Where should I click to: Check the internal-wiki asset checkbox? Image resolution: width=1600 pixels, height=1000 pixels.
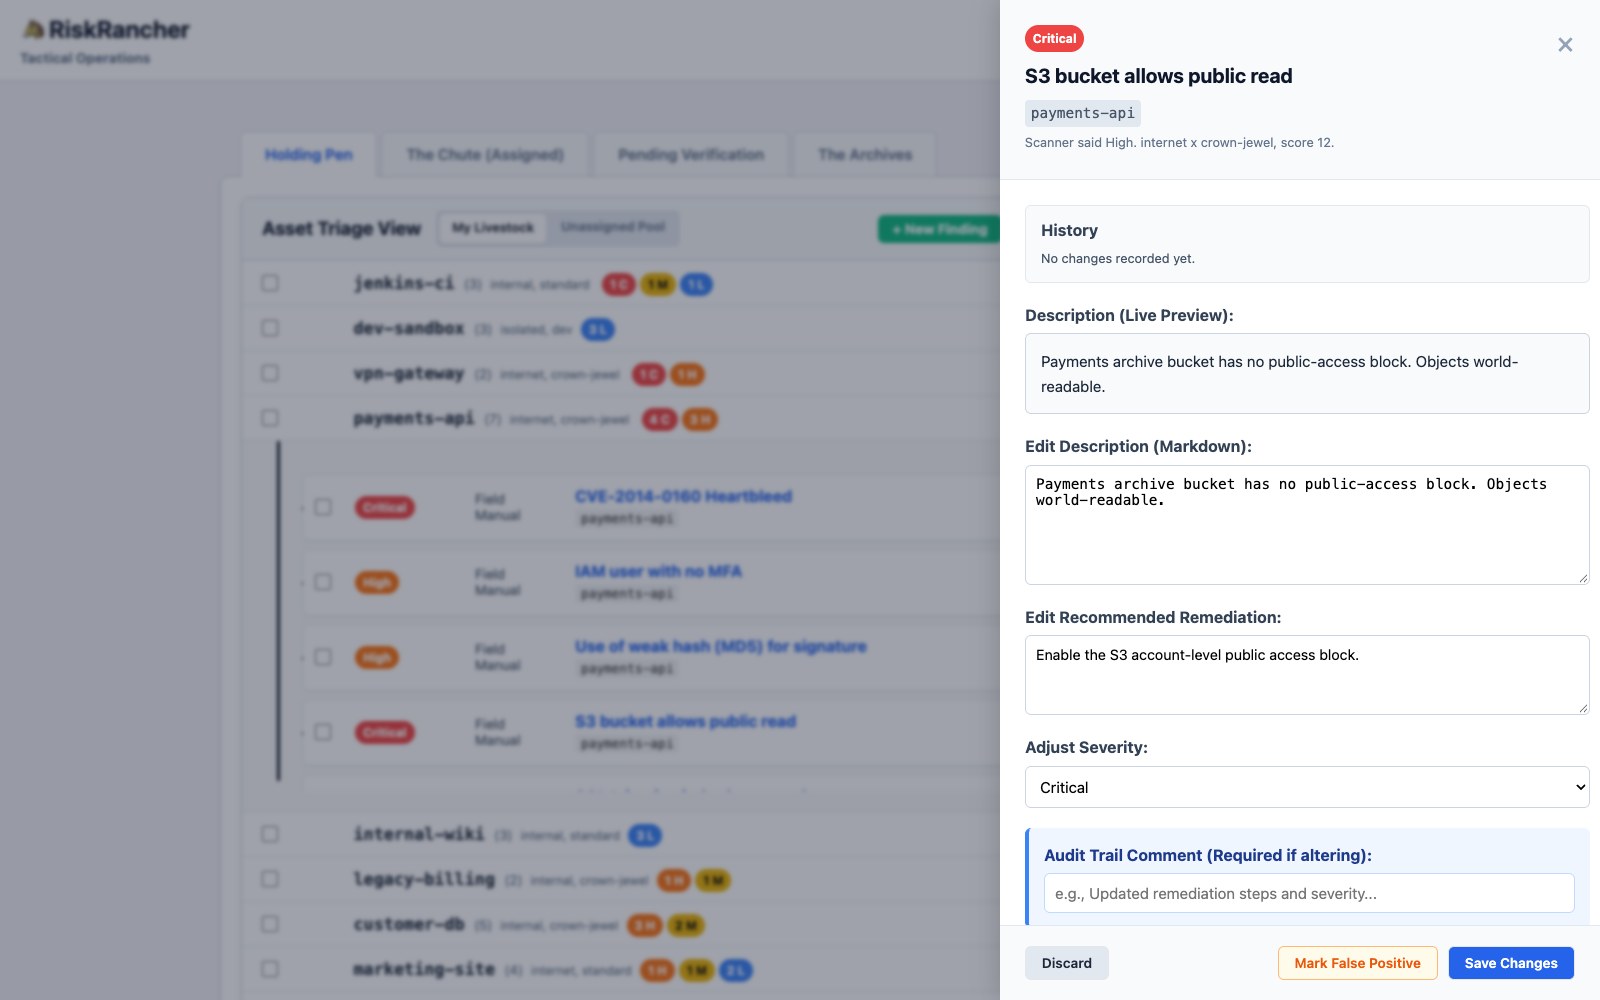[x=270, y=834]
